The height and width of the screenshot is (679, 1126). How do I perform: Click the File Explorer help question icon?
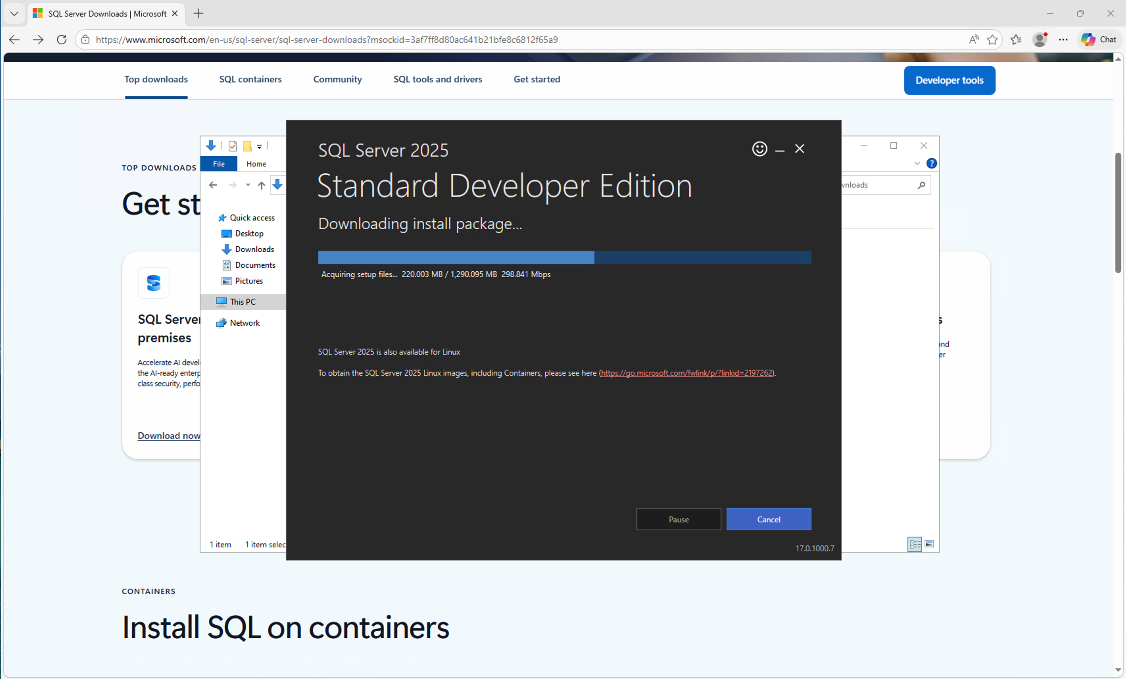(931, 164)
